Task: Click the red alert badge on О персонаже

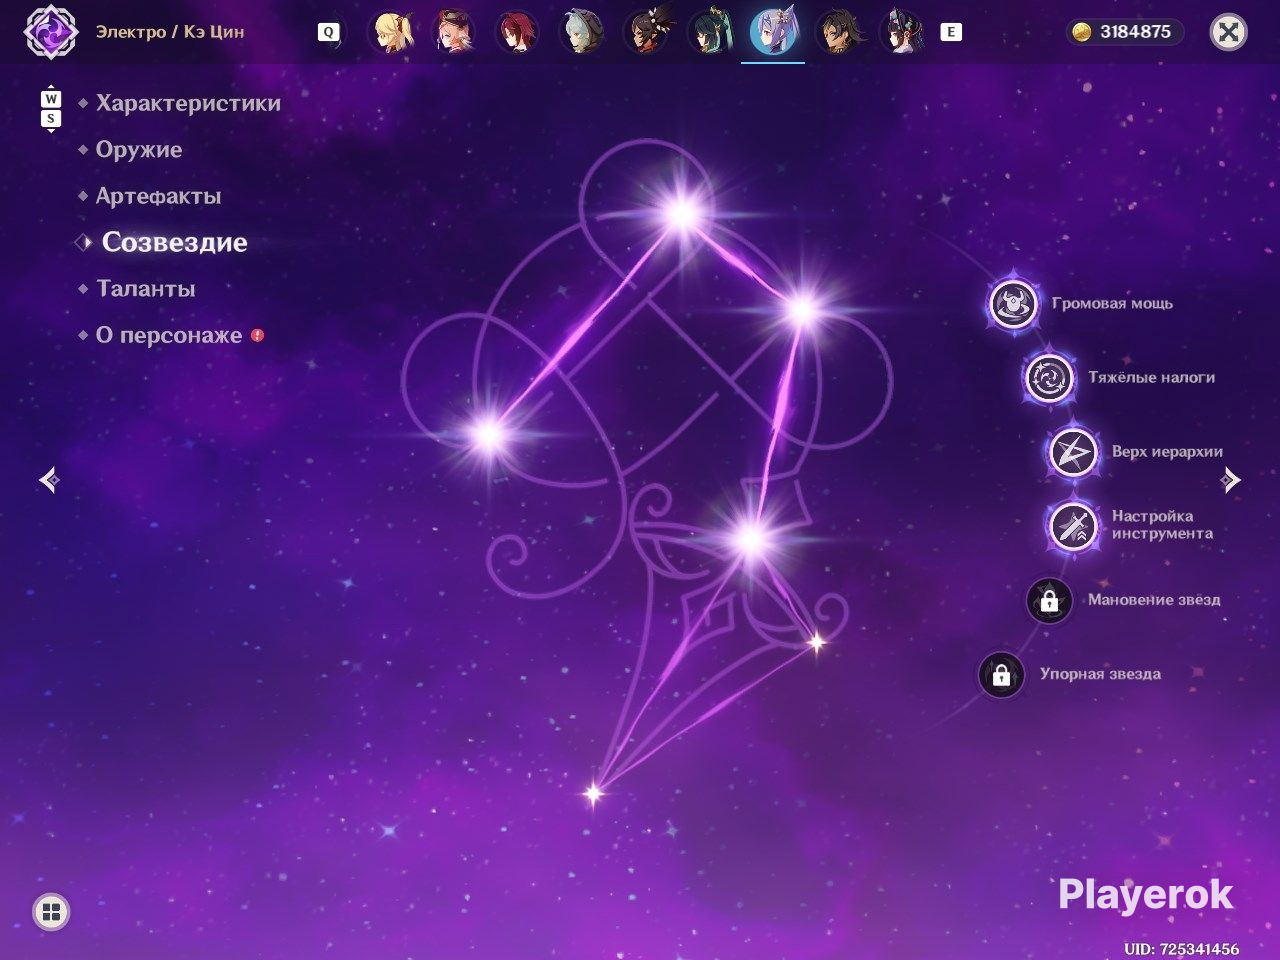Action: [257, 335]
